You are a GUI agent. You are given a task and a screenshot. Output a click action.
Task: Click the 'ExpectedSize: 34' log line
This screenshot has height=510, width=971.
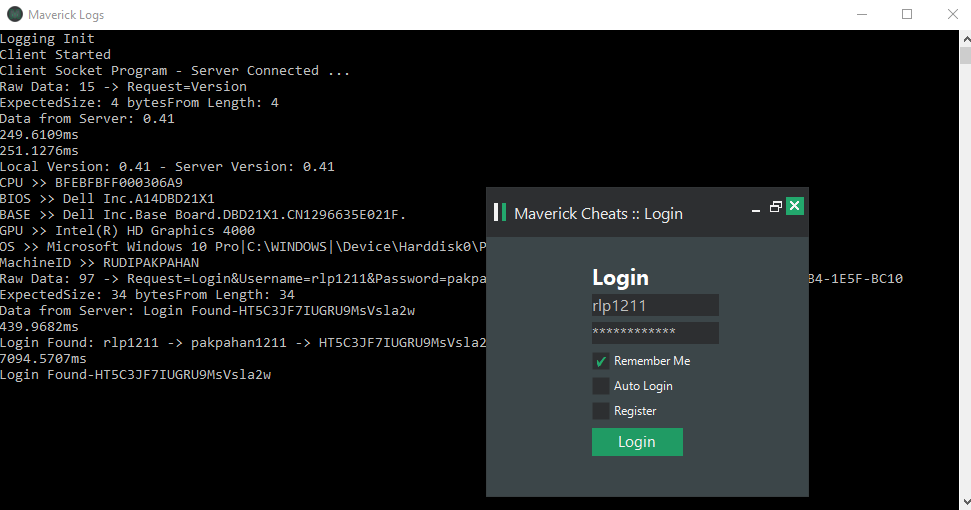(147, 295)
